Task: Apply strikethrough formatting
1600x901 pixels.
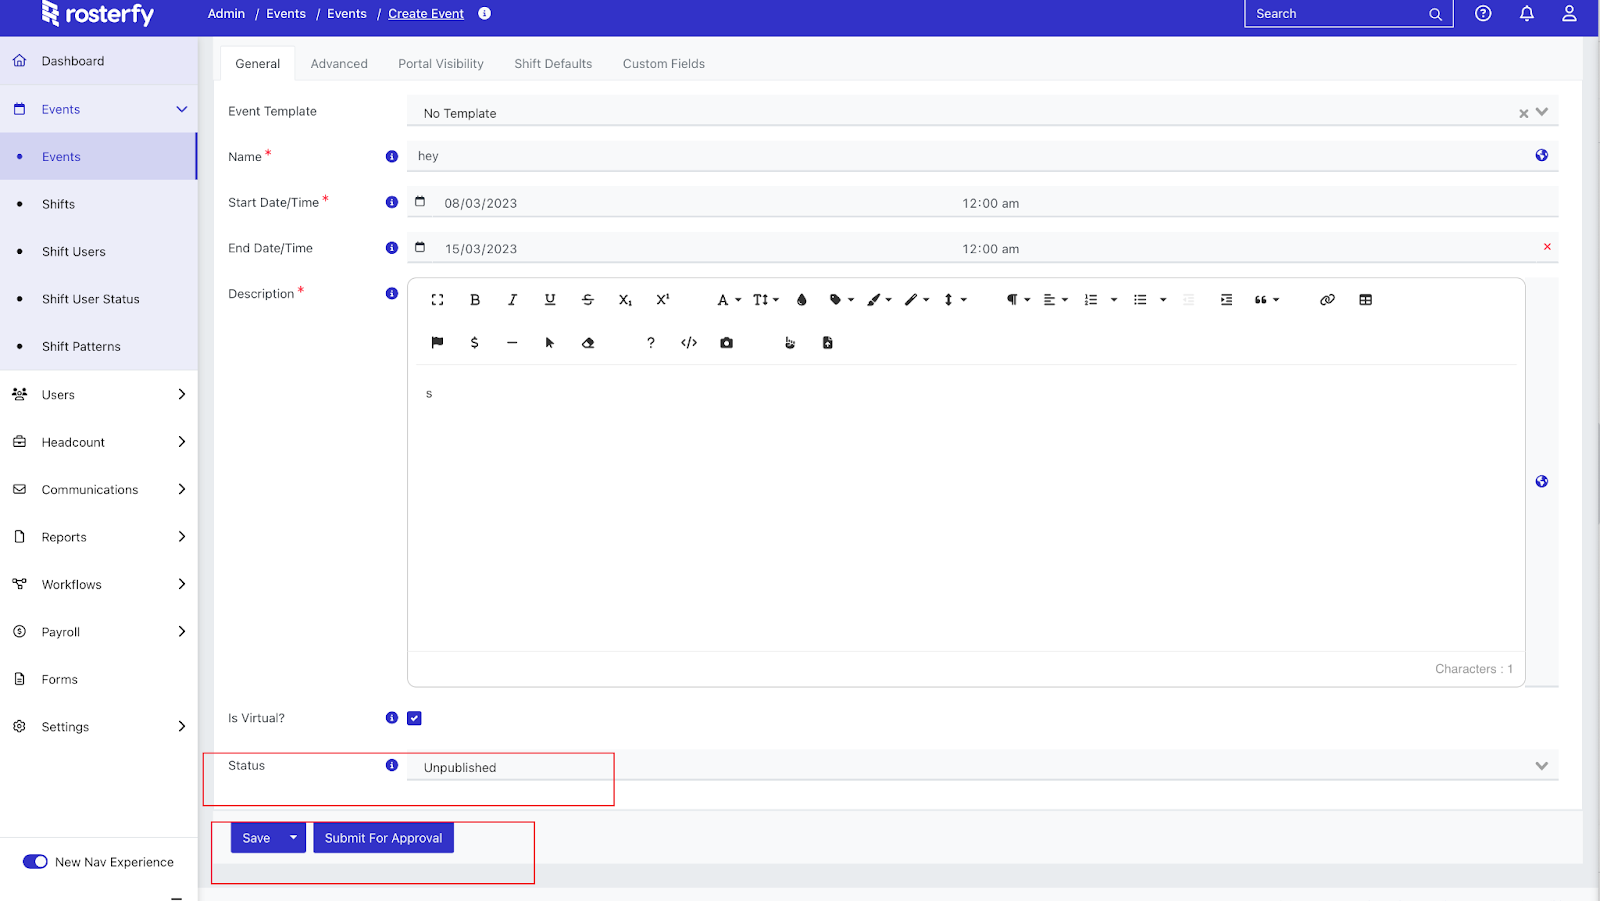Action: tap(588, 300)
